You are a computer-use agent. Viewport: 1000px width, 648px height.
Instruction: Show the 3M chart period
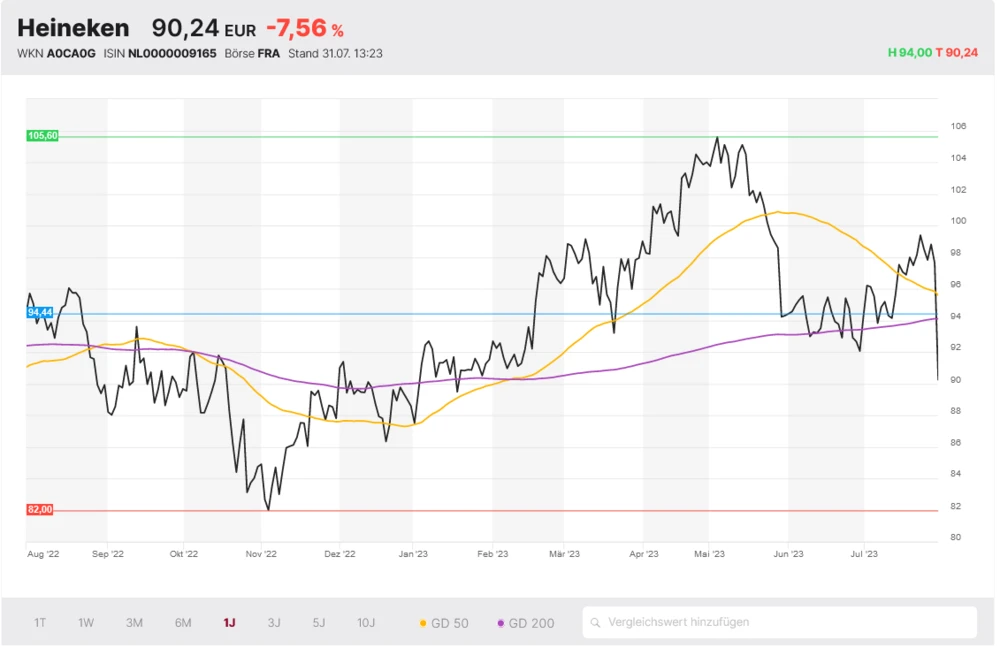click(x=134, y=623)
